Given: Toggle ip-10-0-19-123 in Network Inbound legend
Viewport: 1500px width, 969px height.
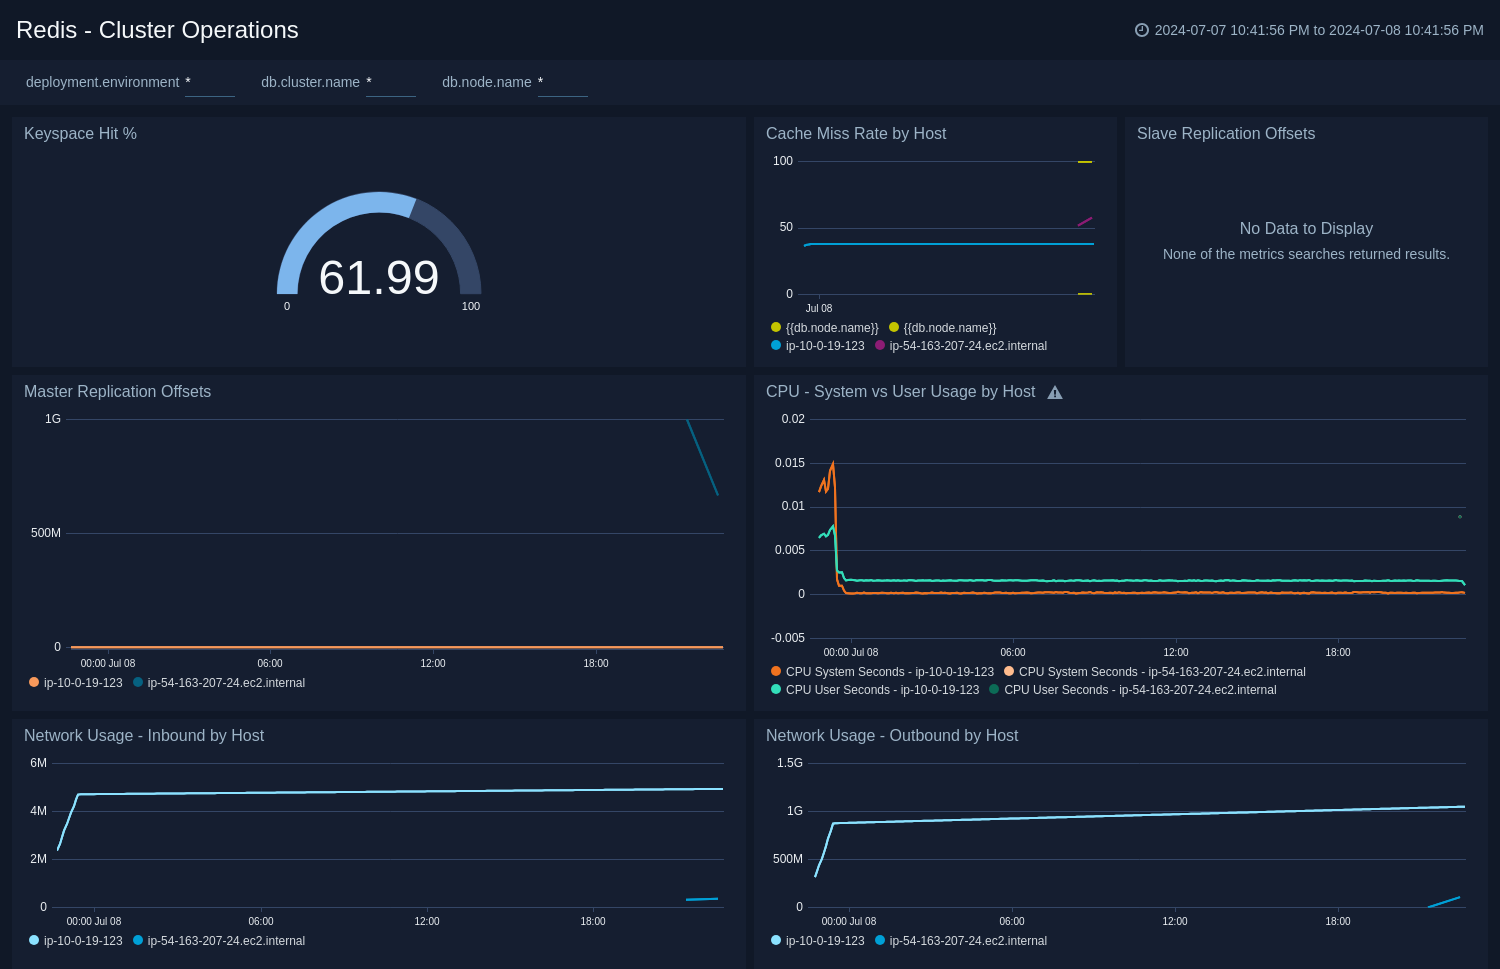Looking at the screenshot, I should click(x=76, y=941).
